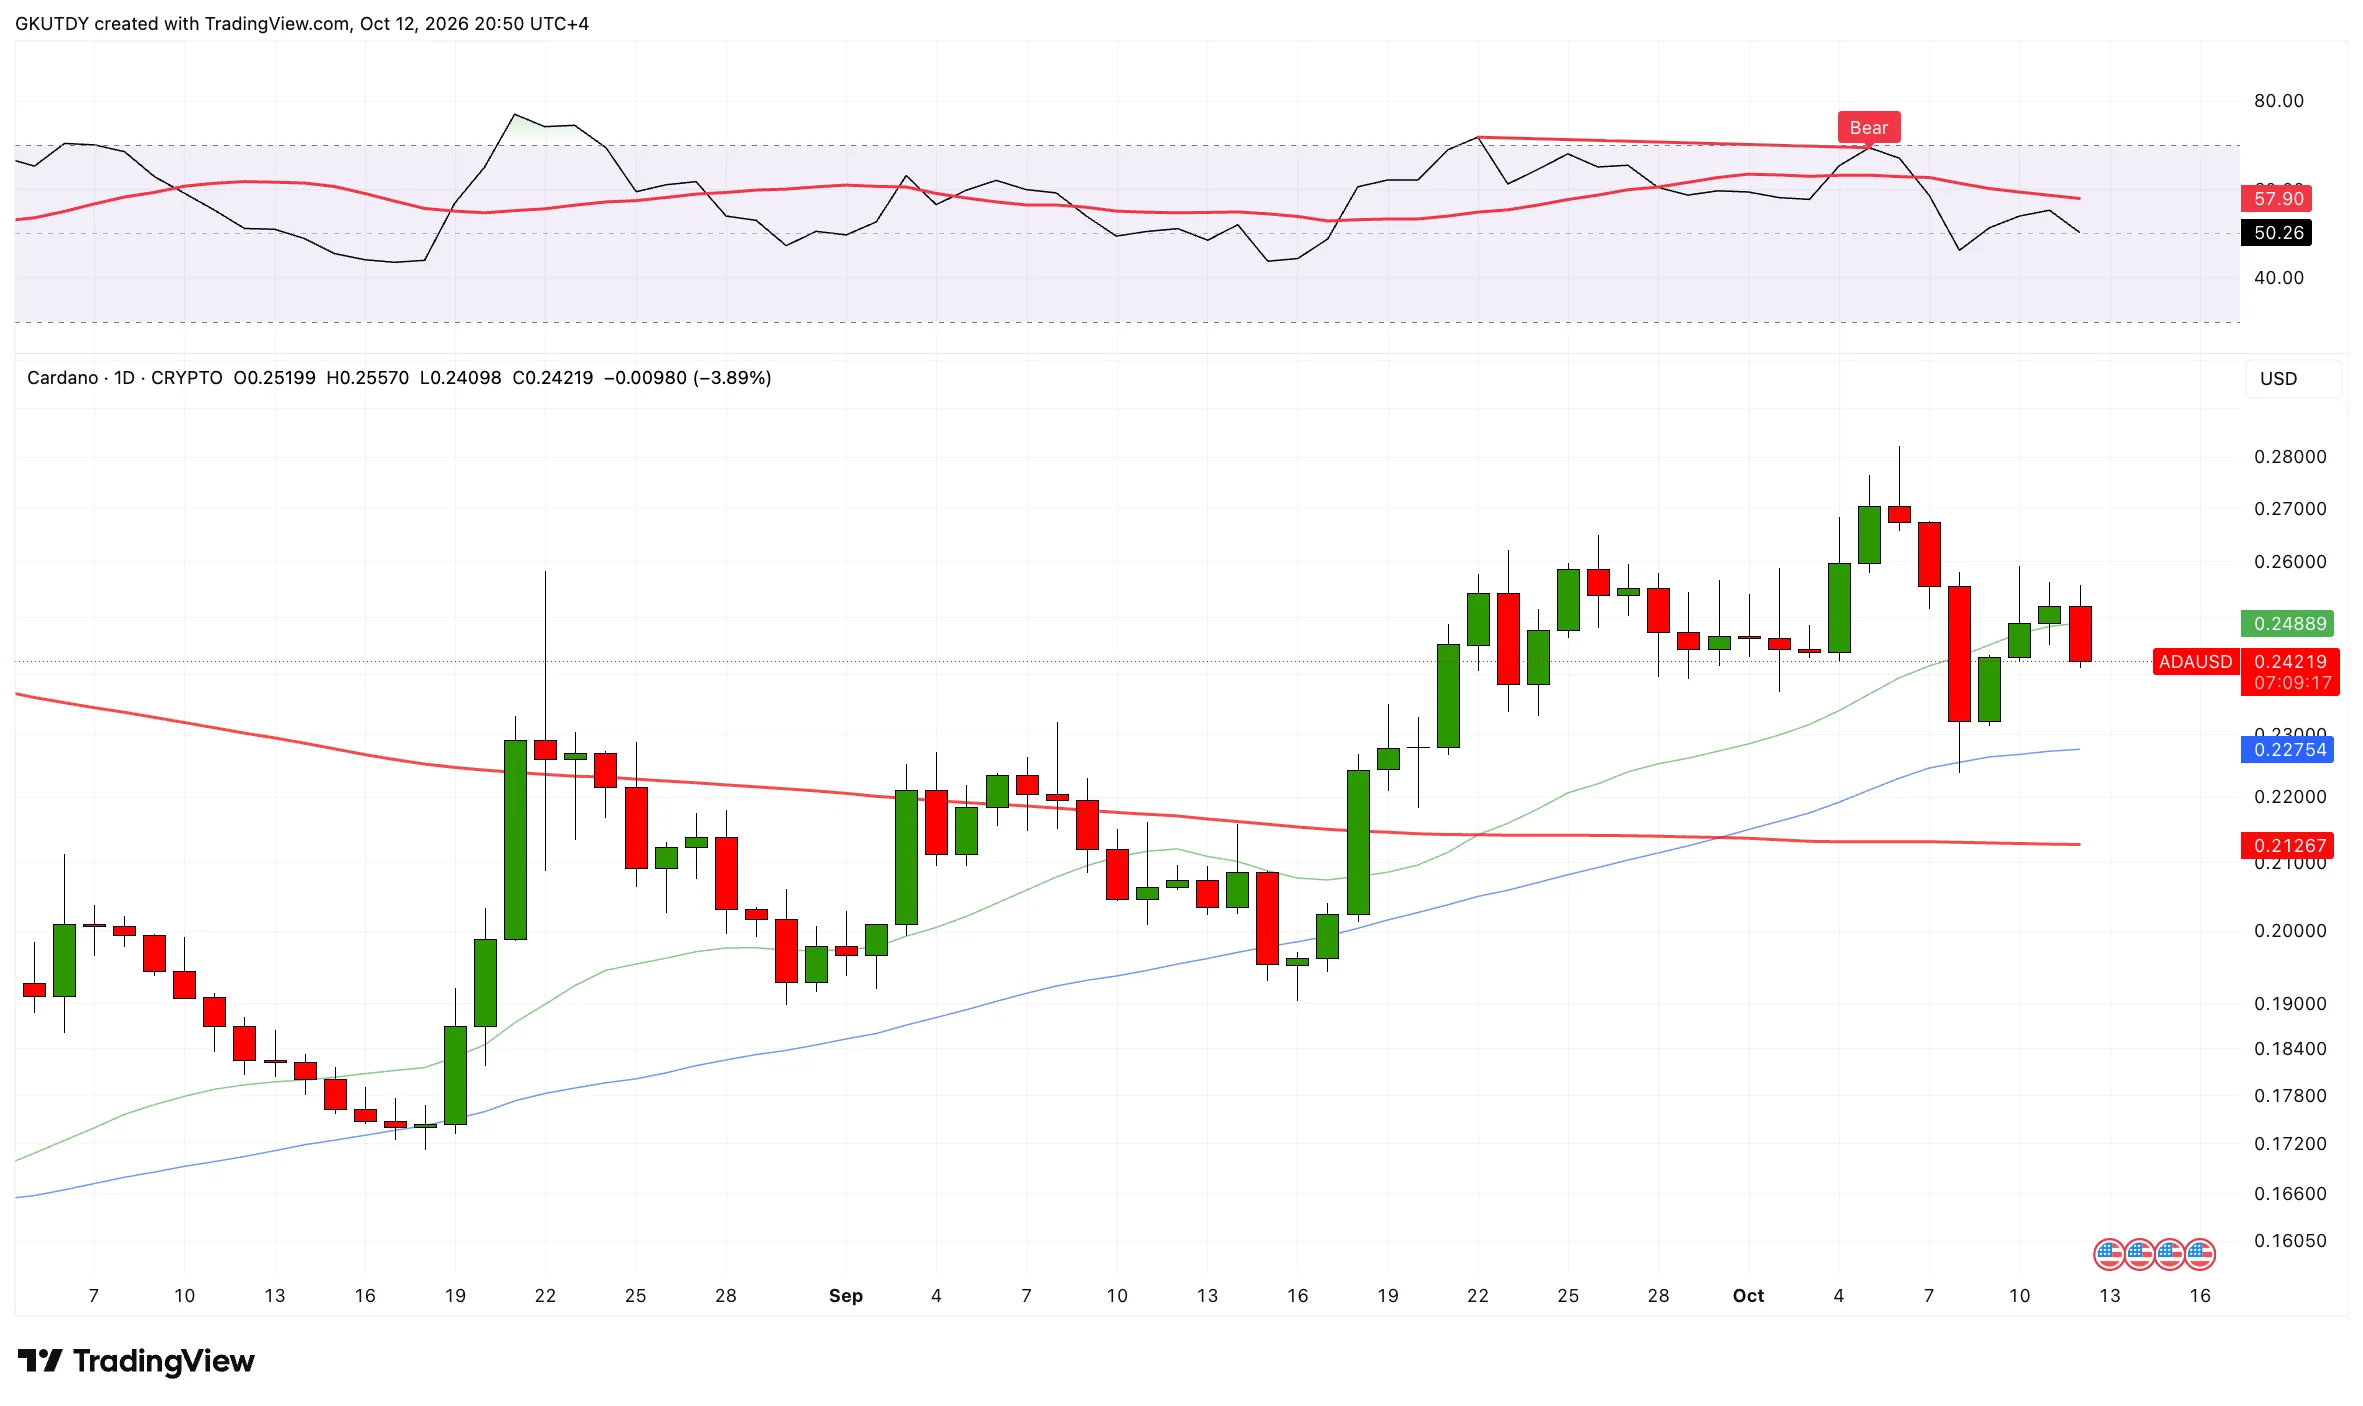Click the blue 0.22754 moving average label

pyautogui.click(x=2288, y=750)
